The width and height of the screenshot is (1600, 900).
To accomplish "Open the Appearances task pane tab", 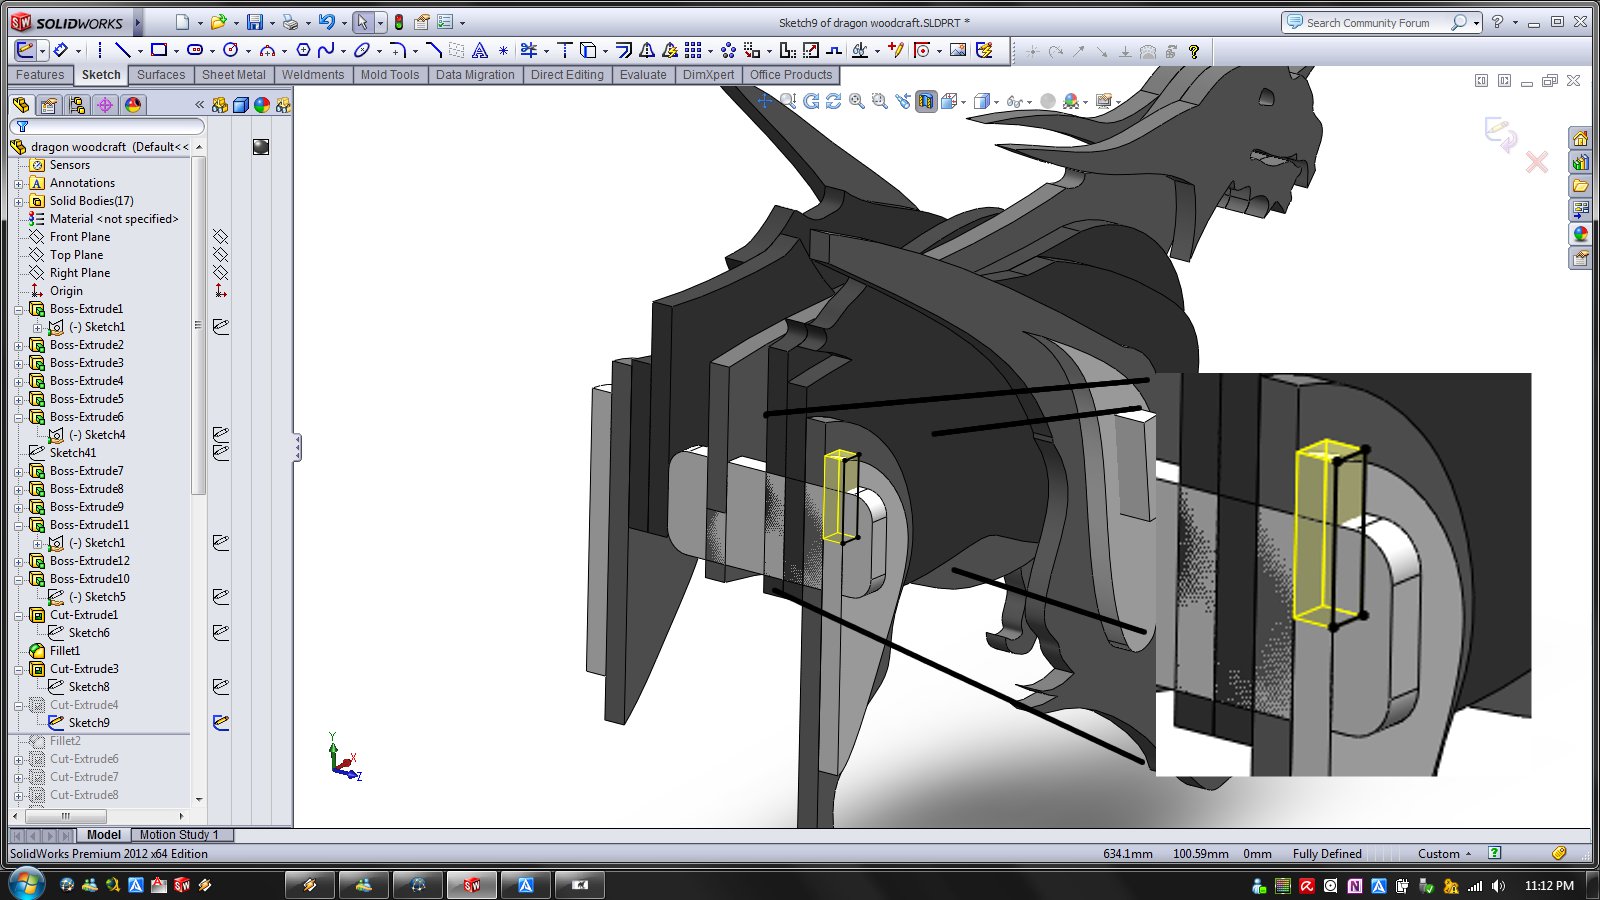I will click(x=1580, y=234).
